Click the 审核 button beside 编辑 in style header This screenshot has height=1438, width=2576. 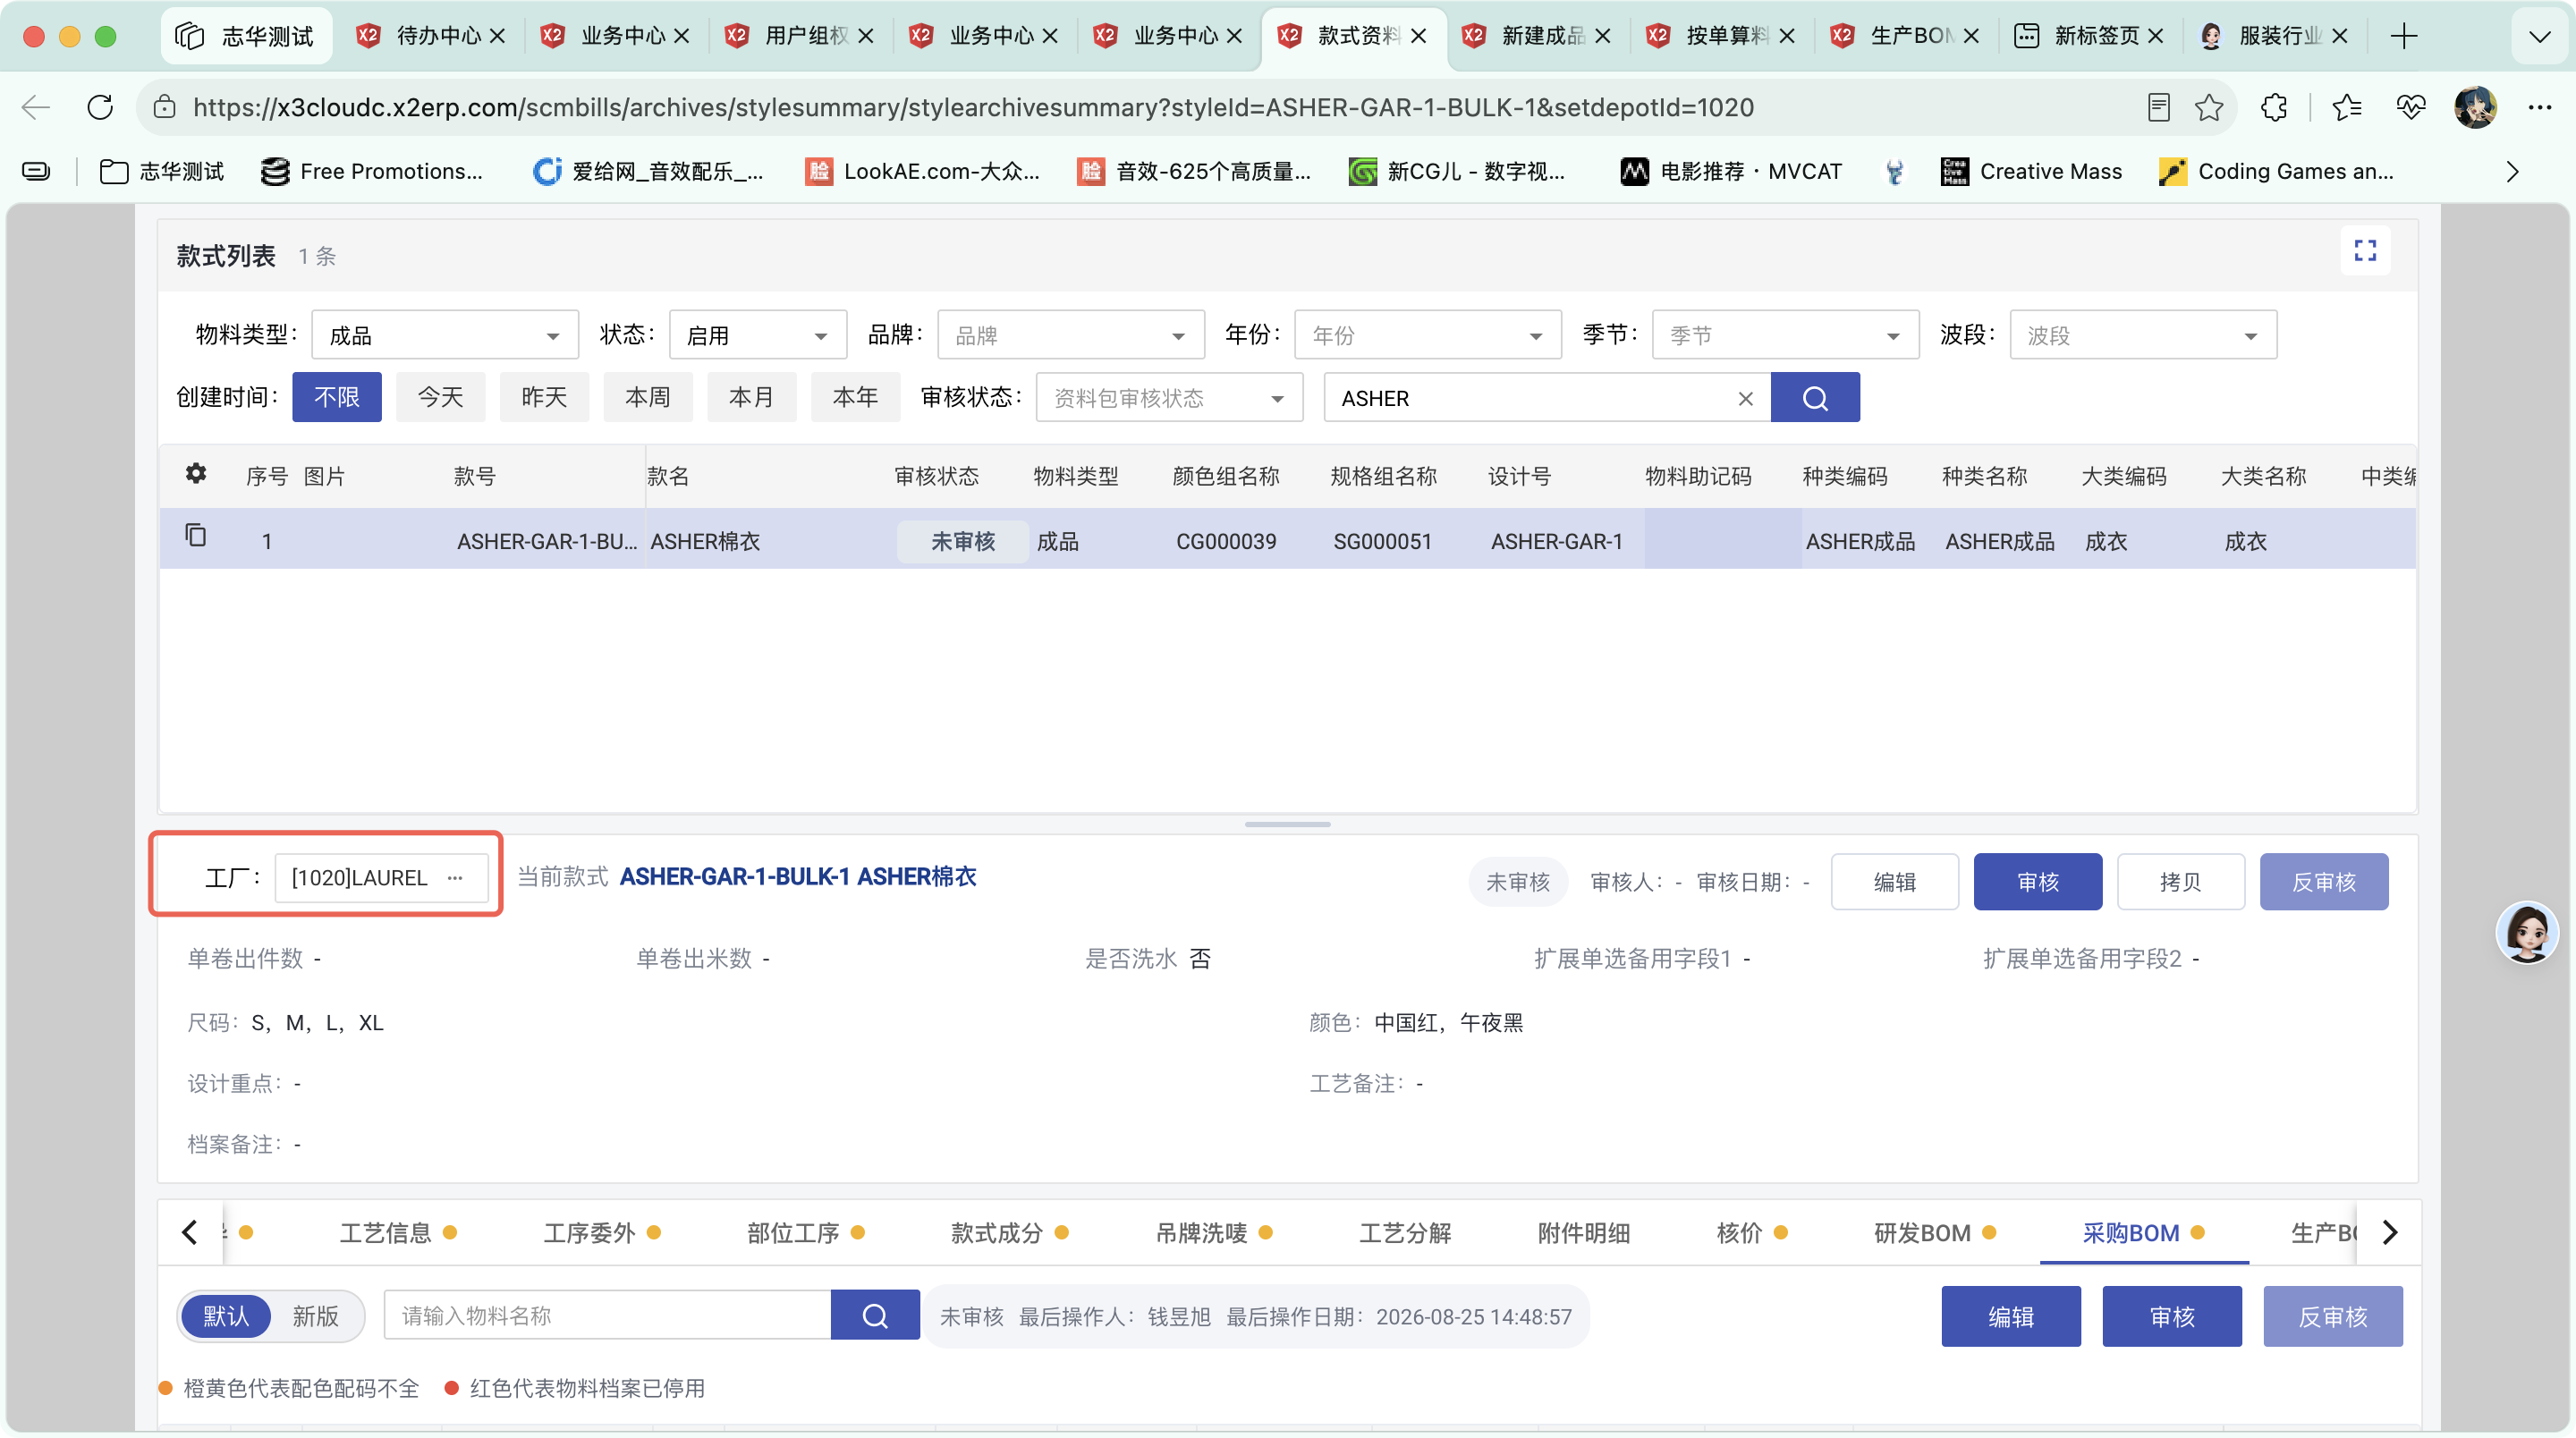tap(2038, 882)
